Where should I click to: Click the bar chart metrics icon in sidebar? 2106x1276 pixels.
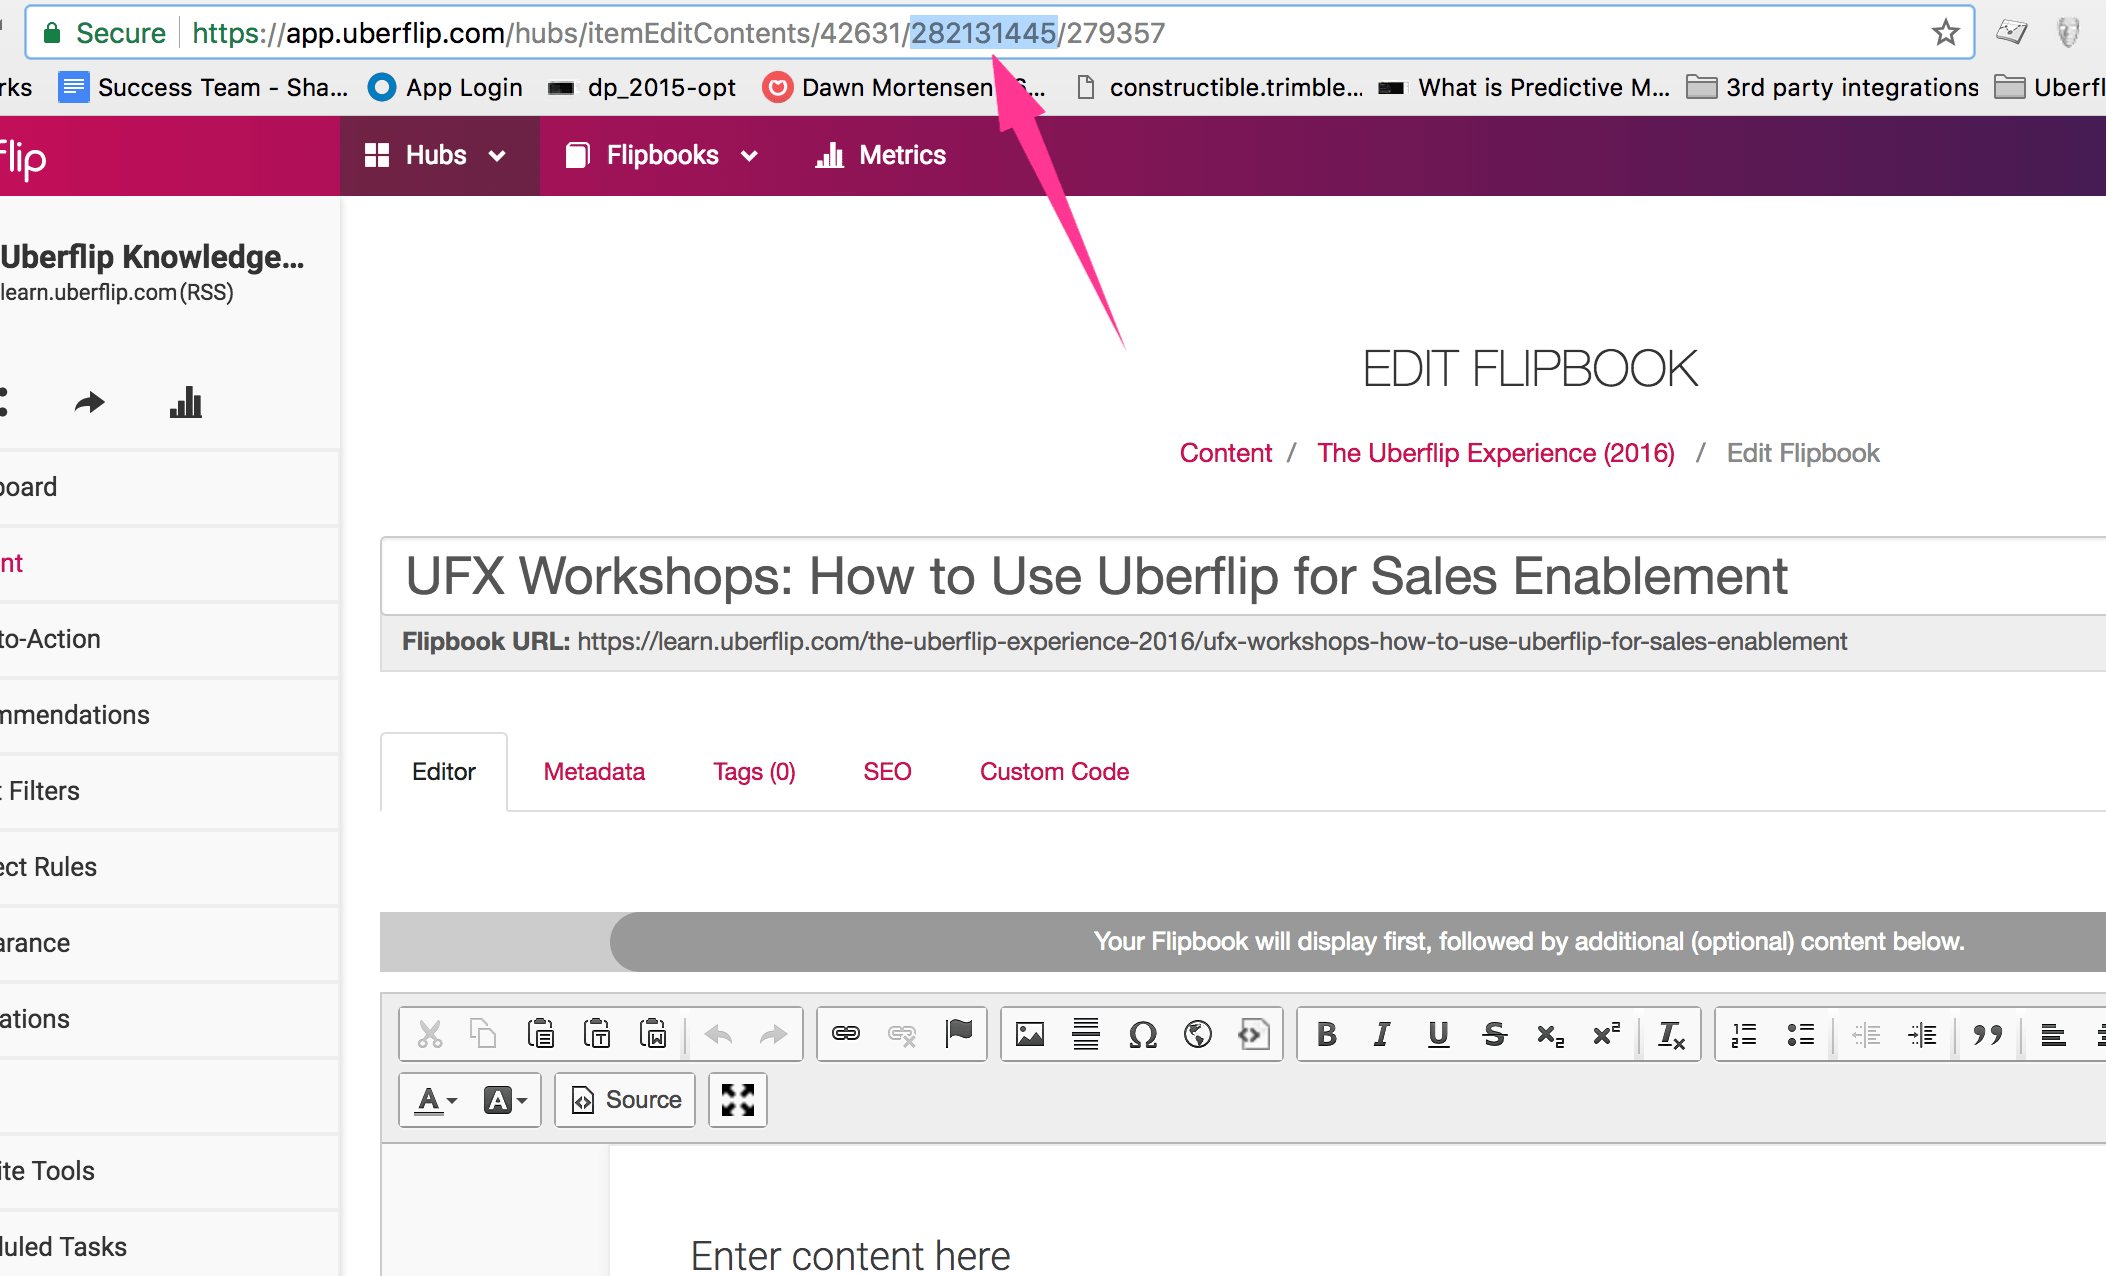tap(186, 403)
